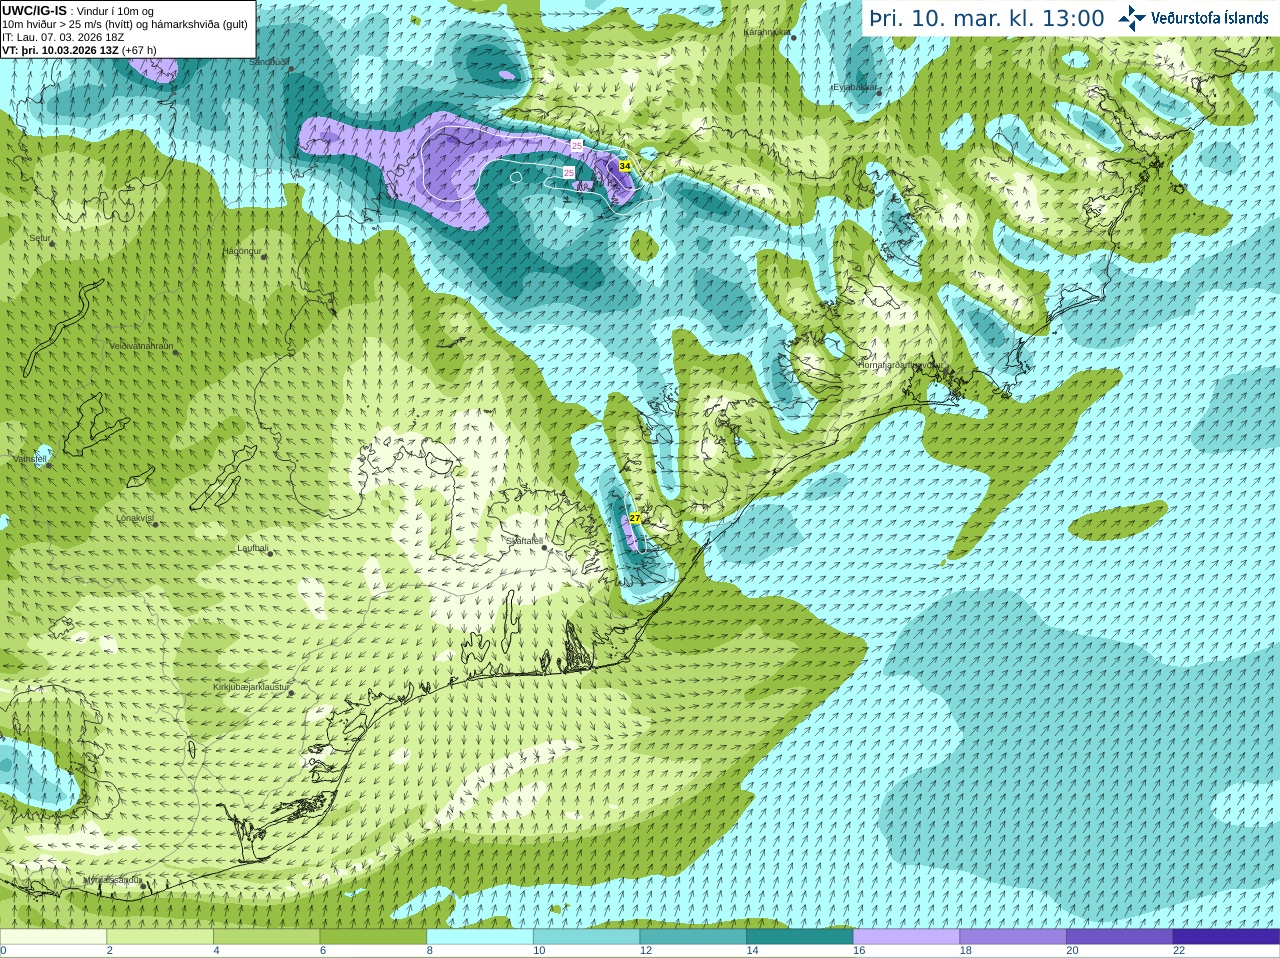Select the 2–4 m/s legend swatch
Viewport: 1280px width, 958px height.
[x=160, y=937]
